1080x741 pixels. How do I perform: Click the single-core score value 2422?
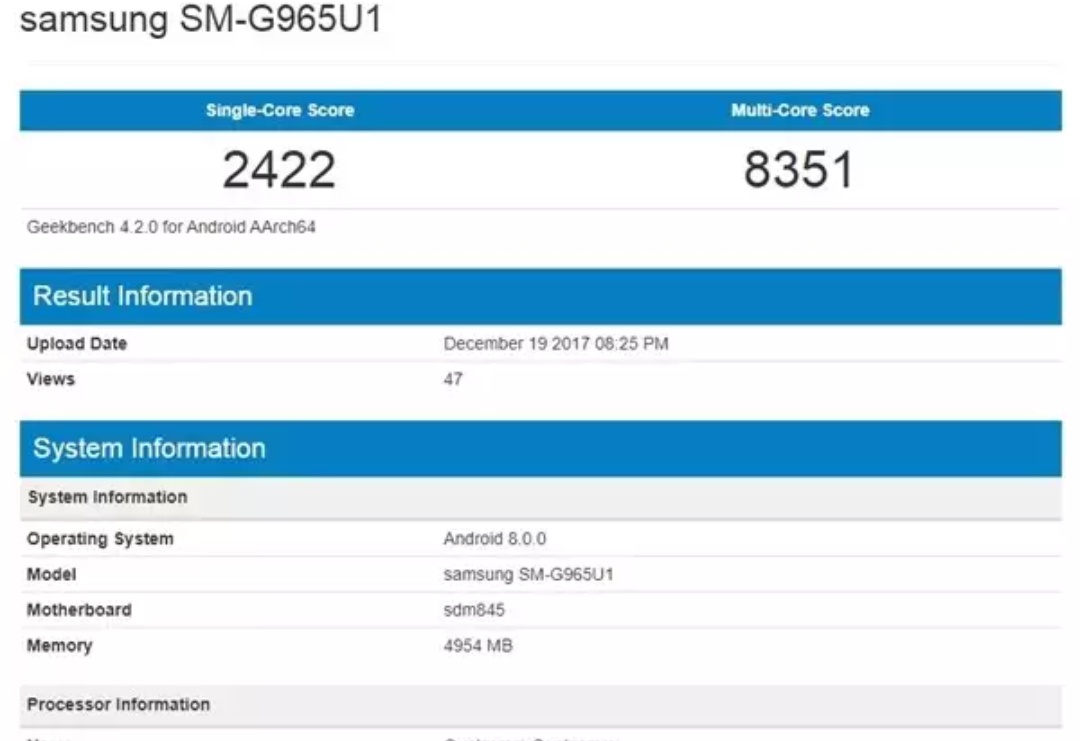pyautogui.click(x=279, y=169)
